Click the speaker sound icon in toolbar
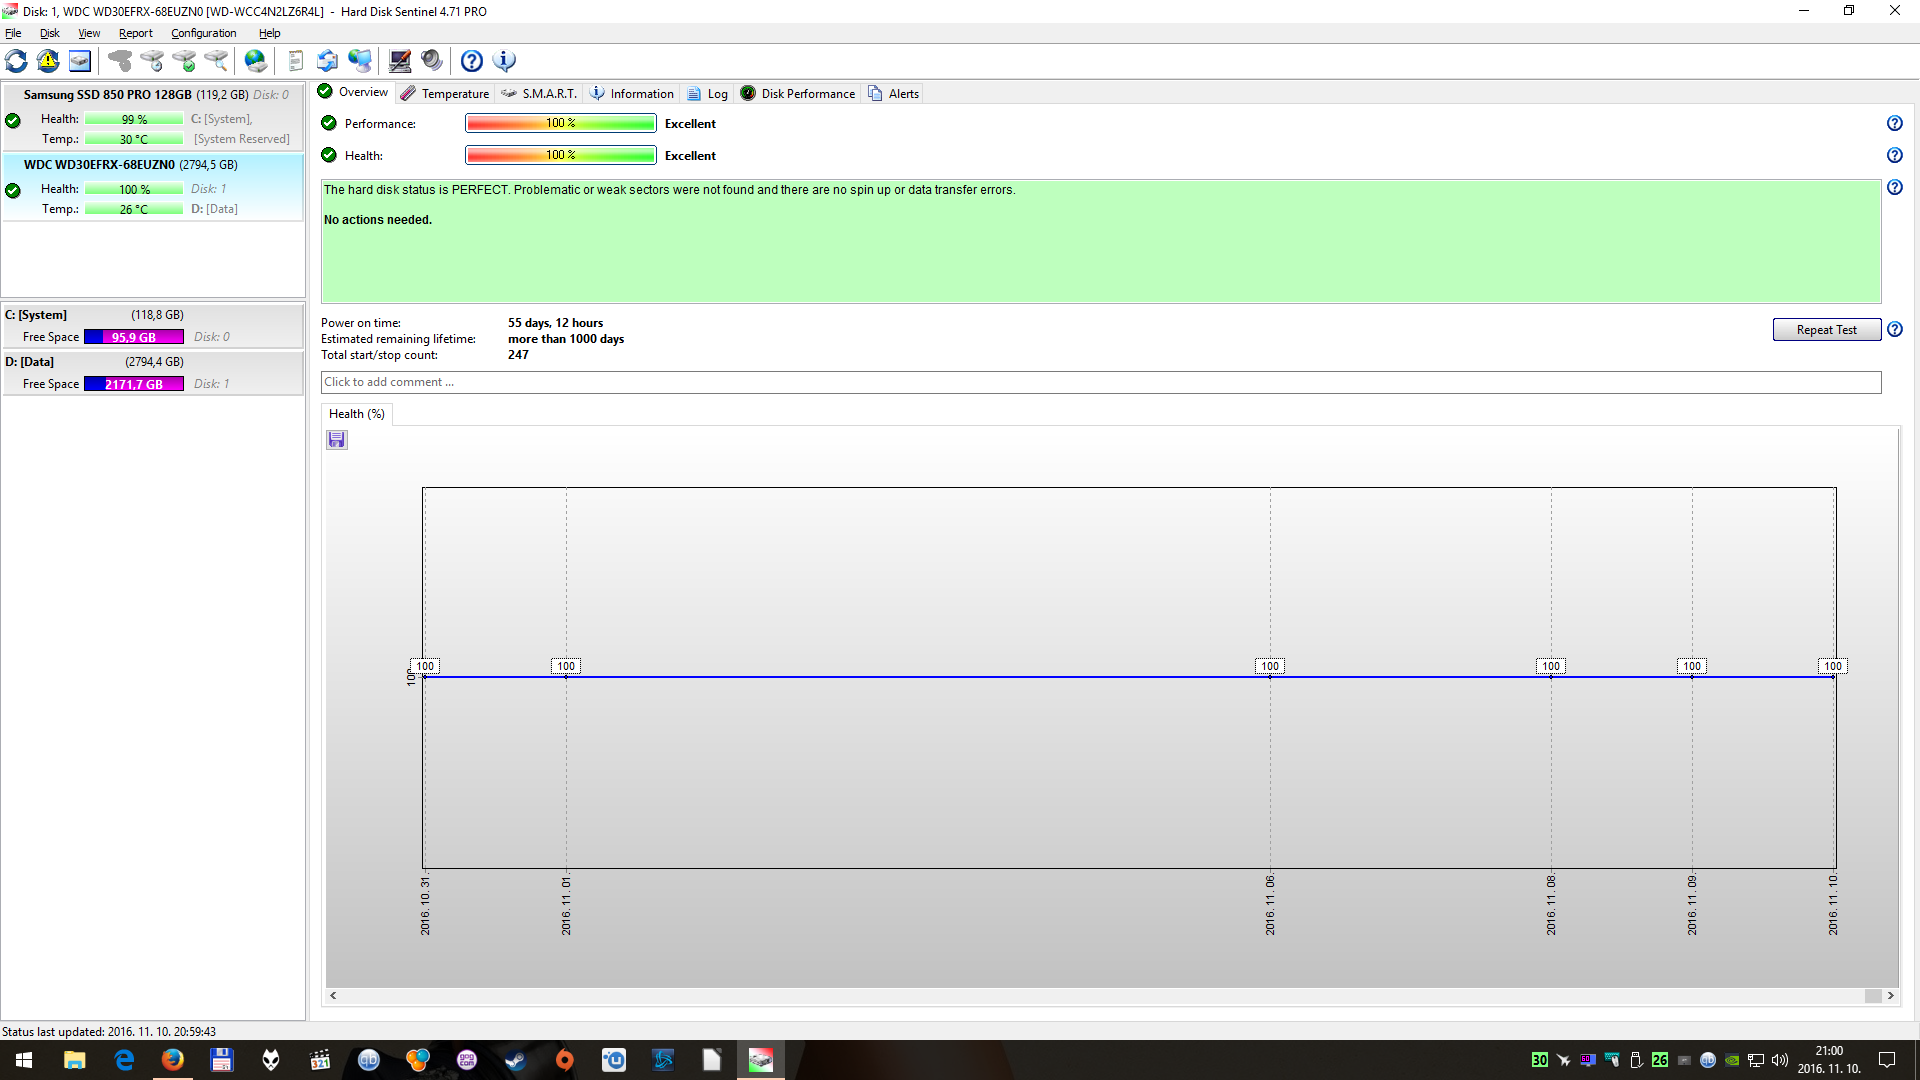The height and width of the screenshot is (1080, 1920). tap(432, 61)
